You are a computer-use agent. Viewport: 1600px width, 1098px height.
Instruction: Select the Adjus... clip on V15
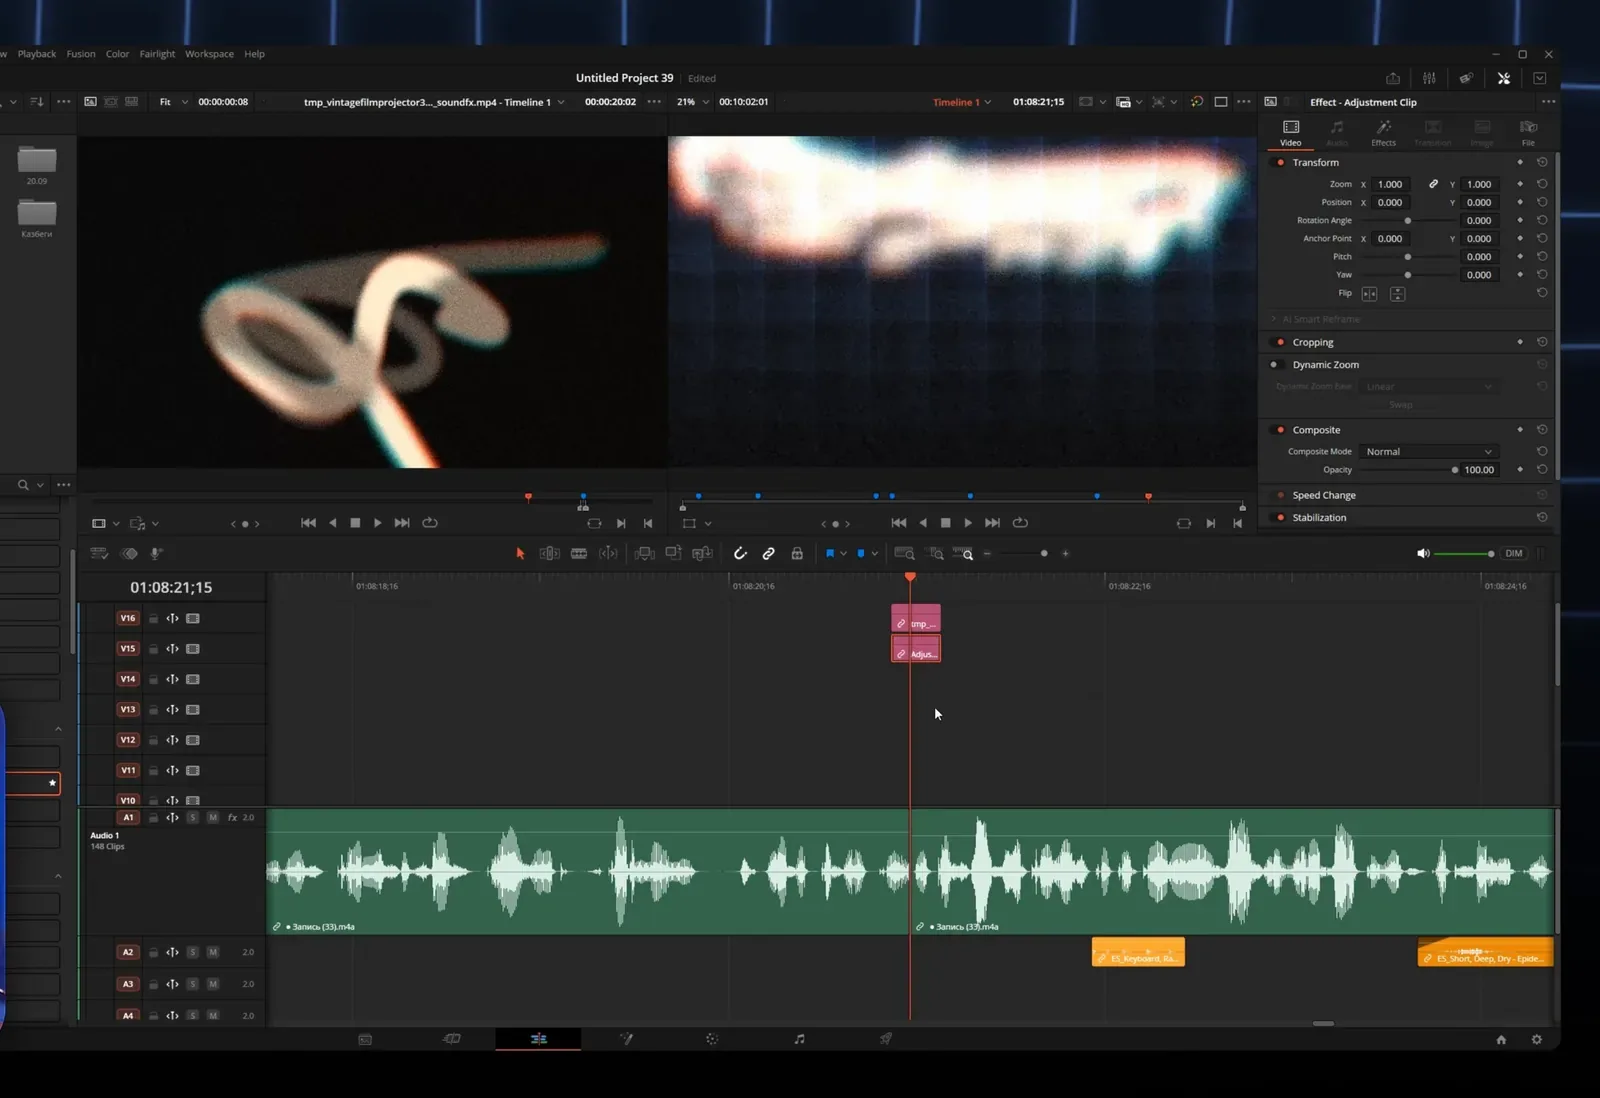(916, 650)
